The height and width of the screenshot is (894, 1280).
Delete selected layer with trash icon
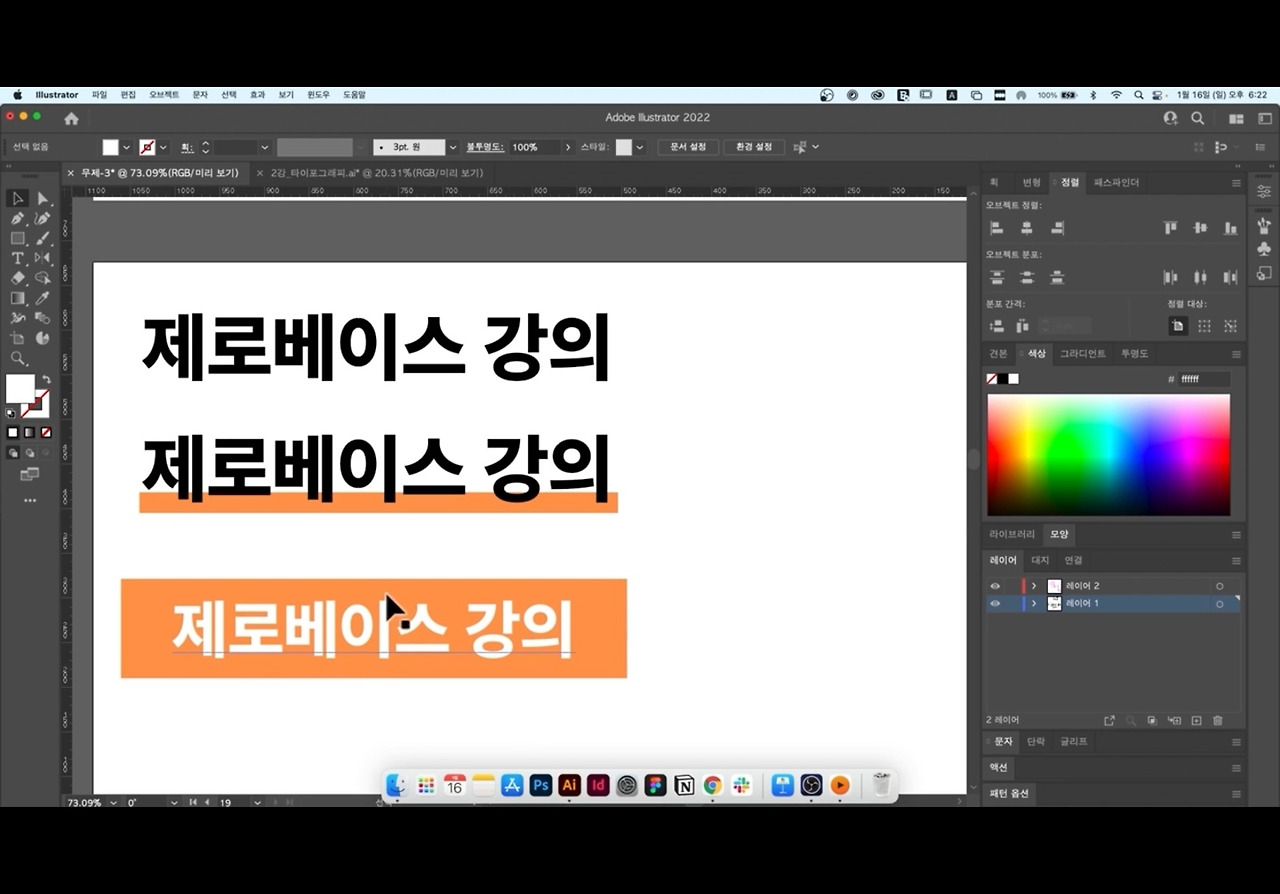1217,720
